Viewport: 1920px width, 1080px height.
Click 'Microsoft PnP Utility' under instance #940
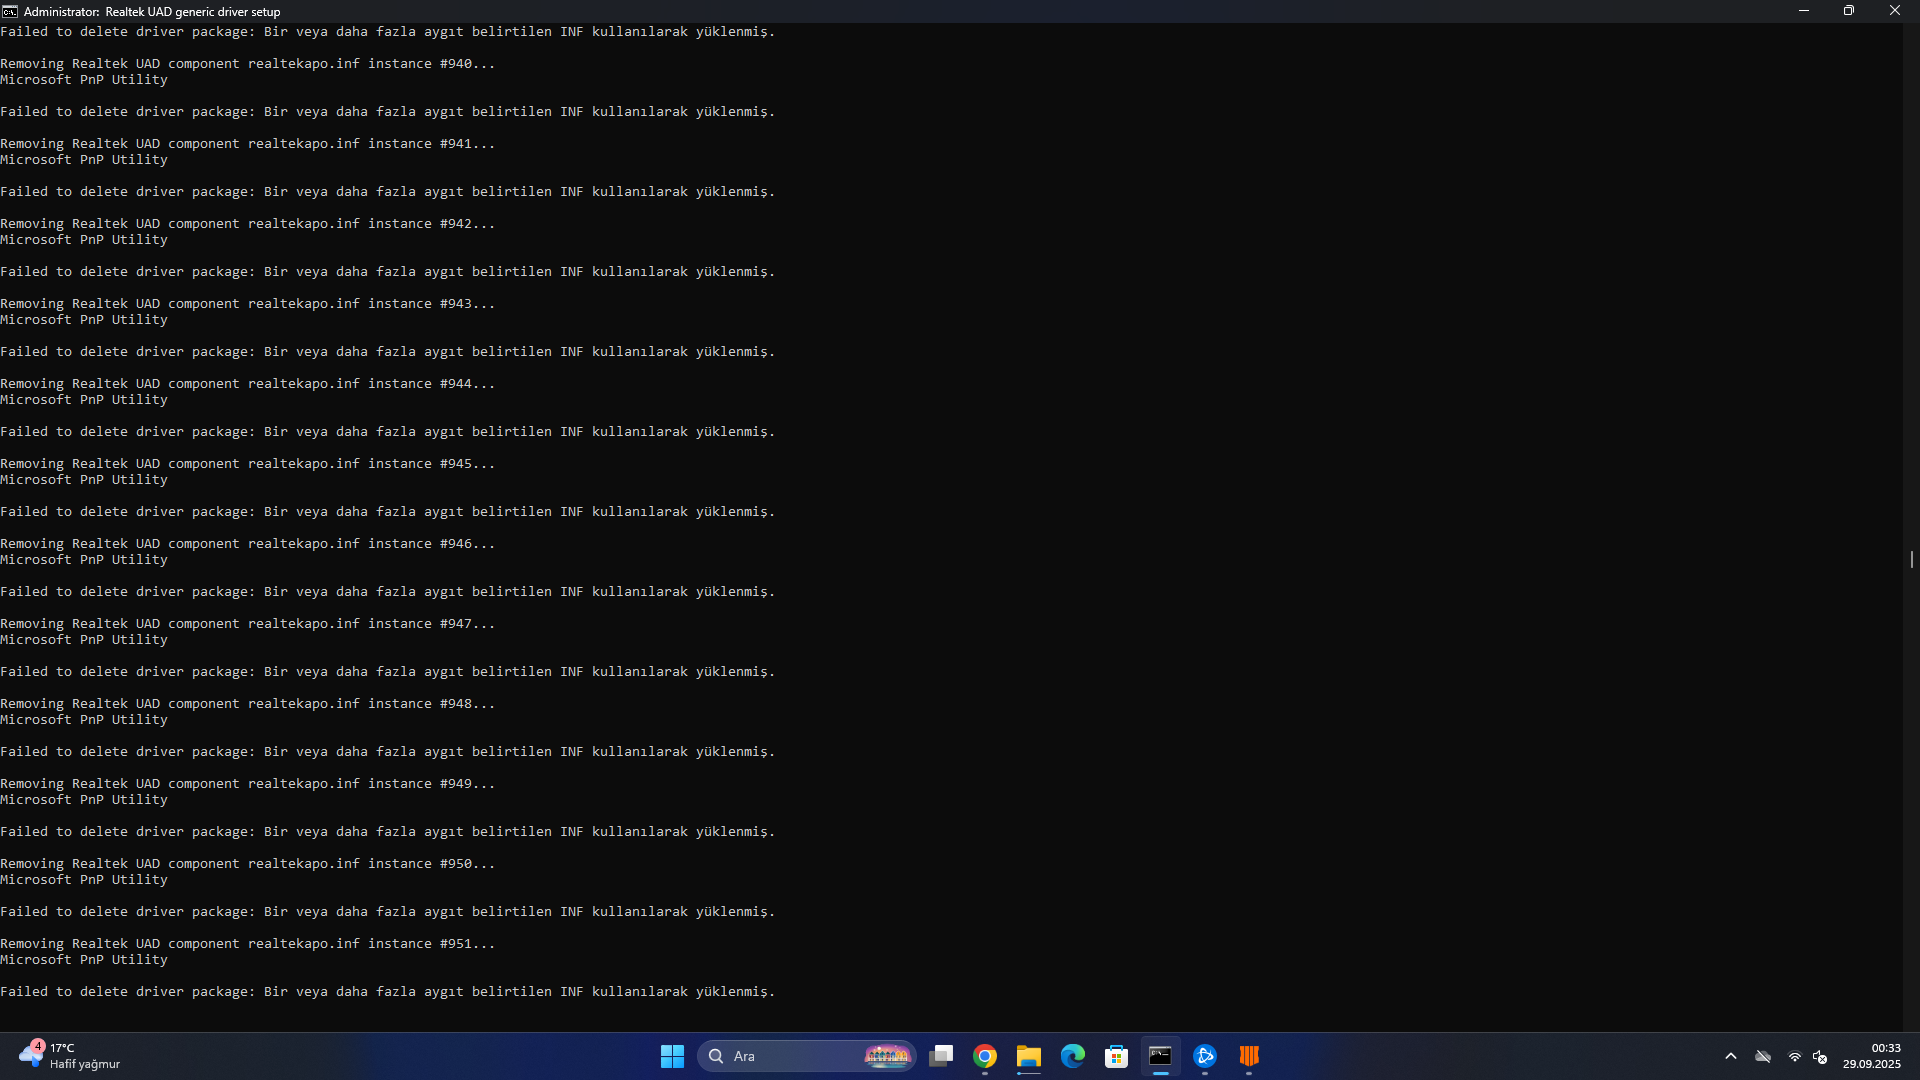[x=84, y=79]
